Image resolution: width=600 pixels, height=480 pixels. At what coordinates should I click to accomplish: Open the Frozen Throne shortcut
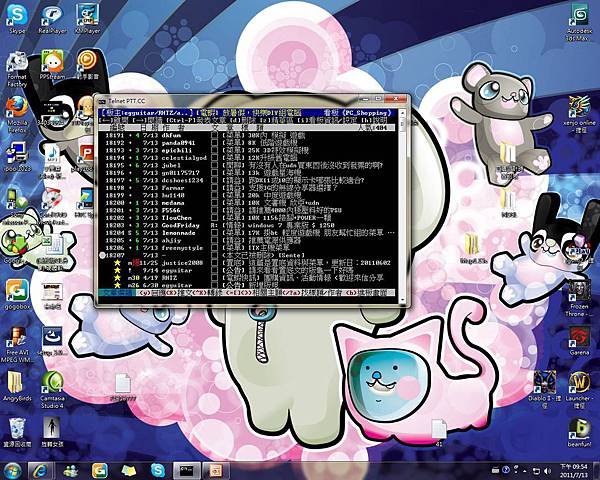[579, 299]
